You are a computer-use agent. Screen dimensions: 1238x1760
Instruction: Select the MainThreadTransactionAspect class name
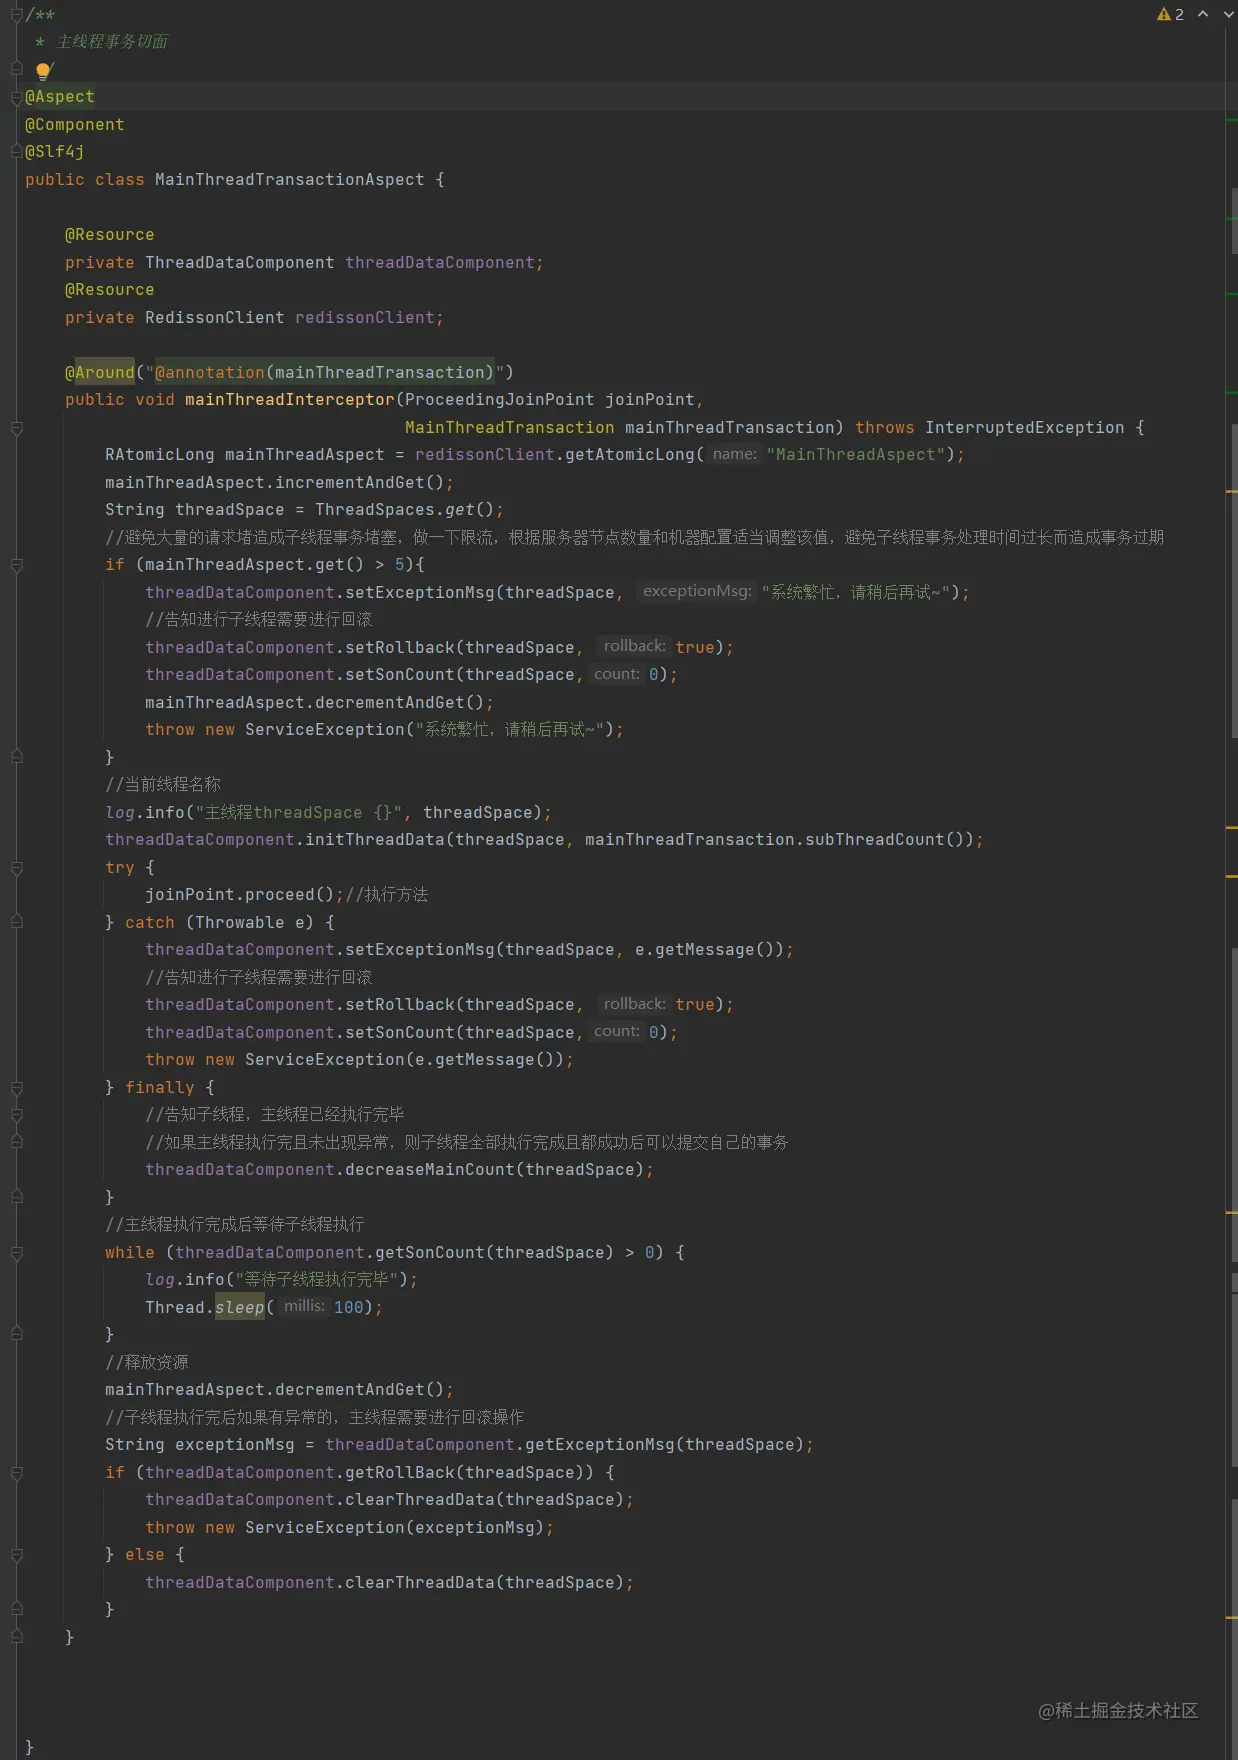(289, 179)
